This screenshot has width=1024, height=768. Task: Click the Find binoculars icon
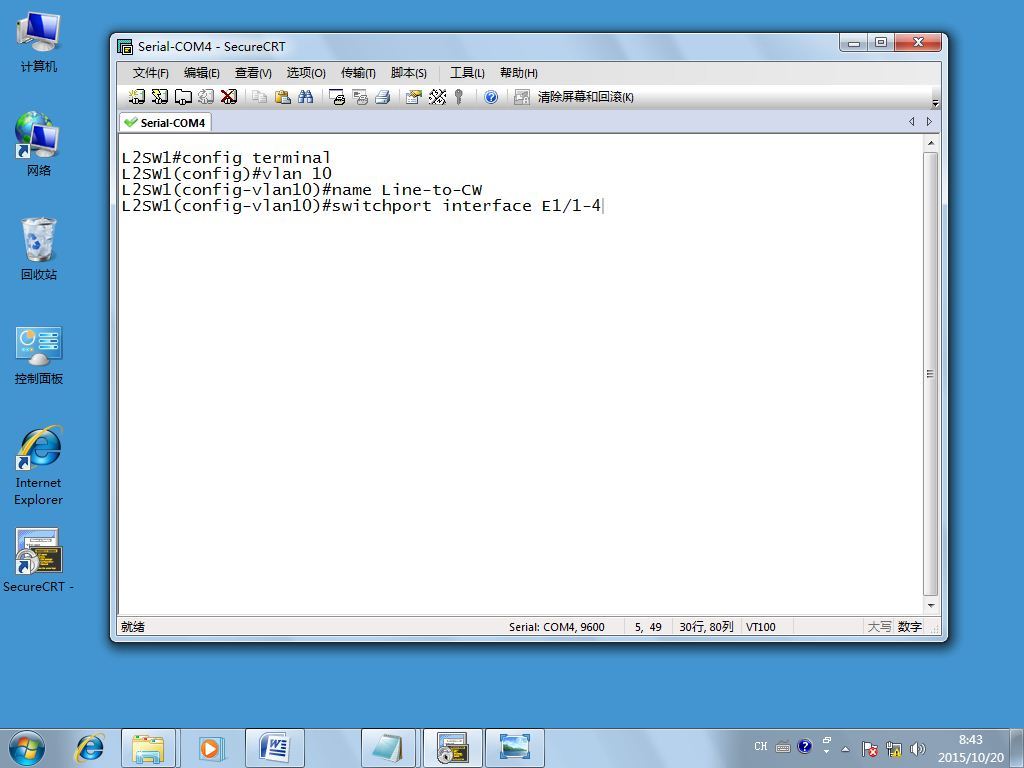pos(306,97)
